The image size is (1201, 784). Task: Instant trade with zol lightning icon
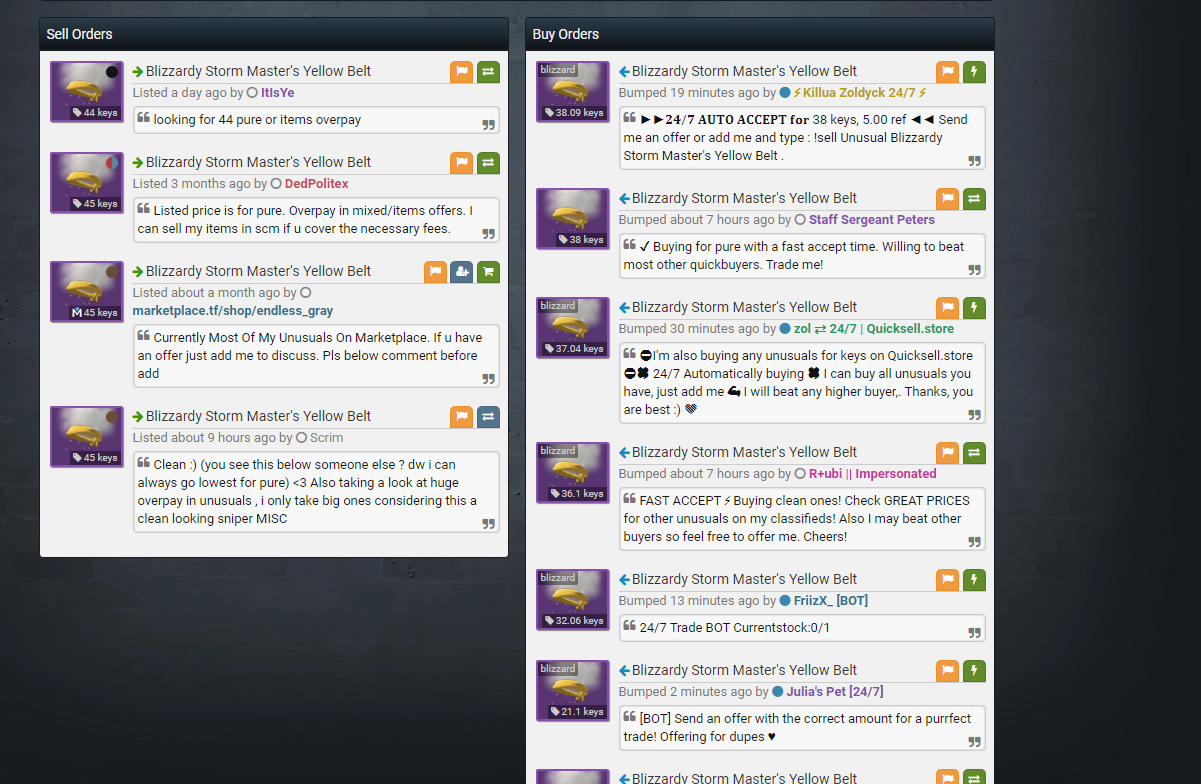(x=974, y=308)
